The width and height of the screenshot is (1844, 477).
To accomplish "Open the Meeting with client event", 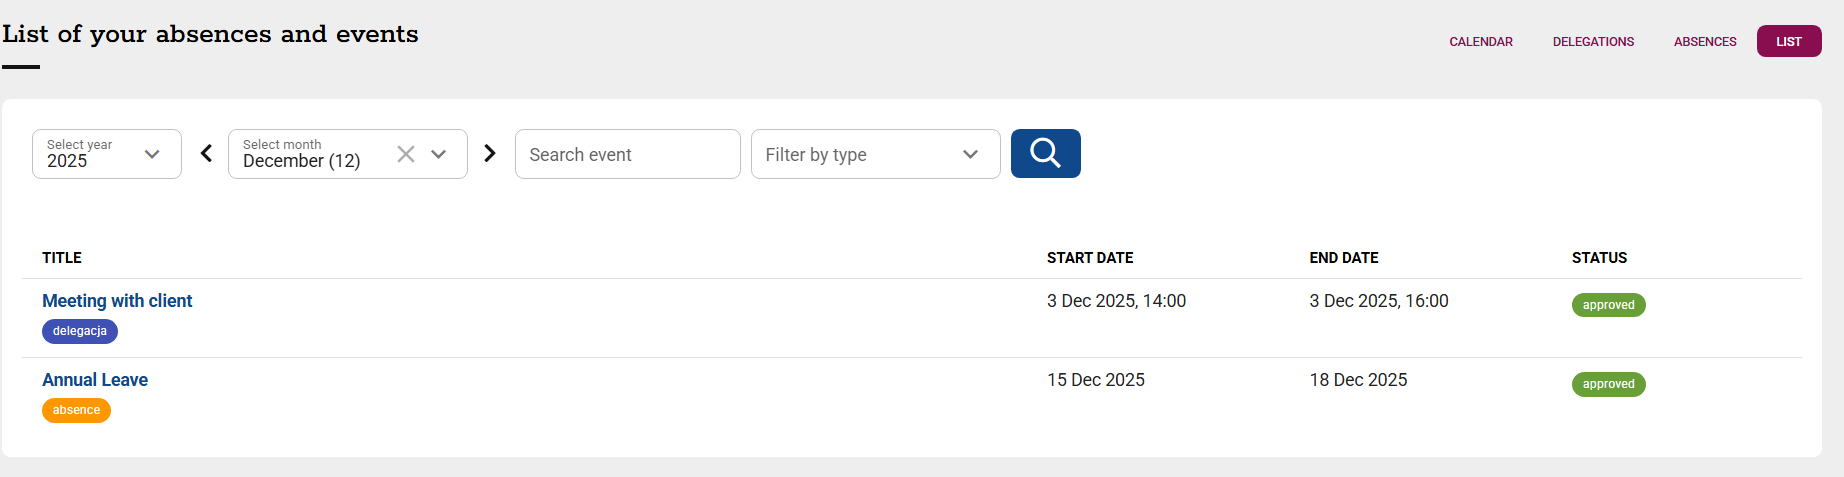I will click(117, 301).
